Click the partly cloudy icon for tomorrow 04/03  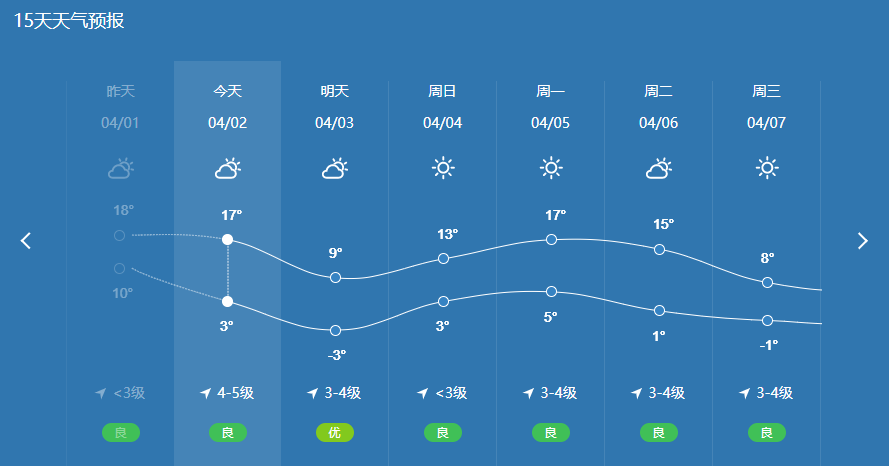335,168
